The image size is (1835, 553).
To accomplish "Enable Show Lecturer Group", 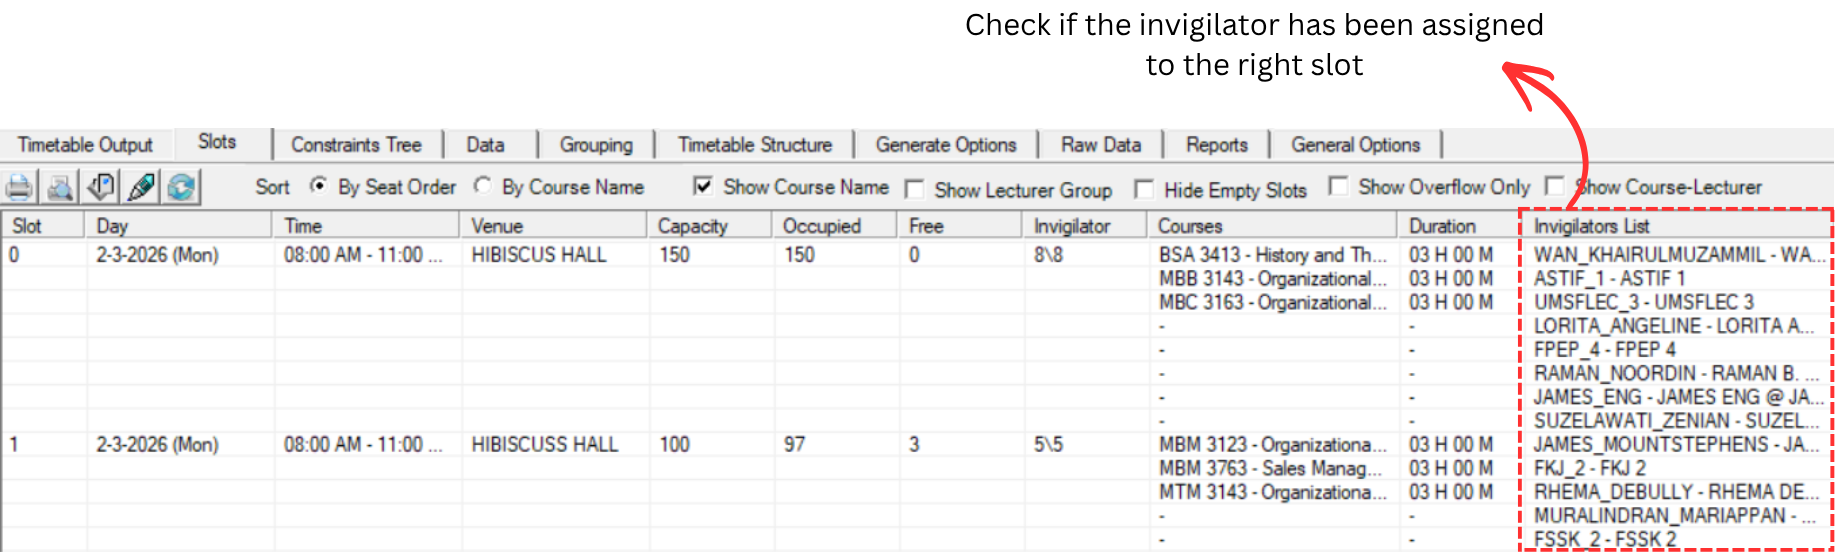I will click(x=914, y=189).
